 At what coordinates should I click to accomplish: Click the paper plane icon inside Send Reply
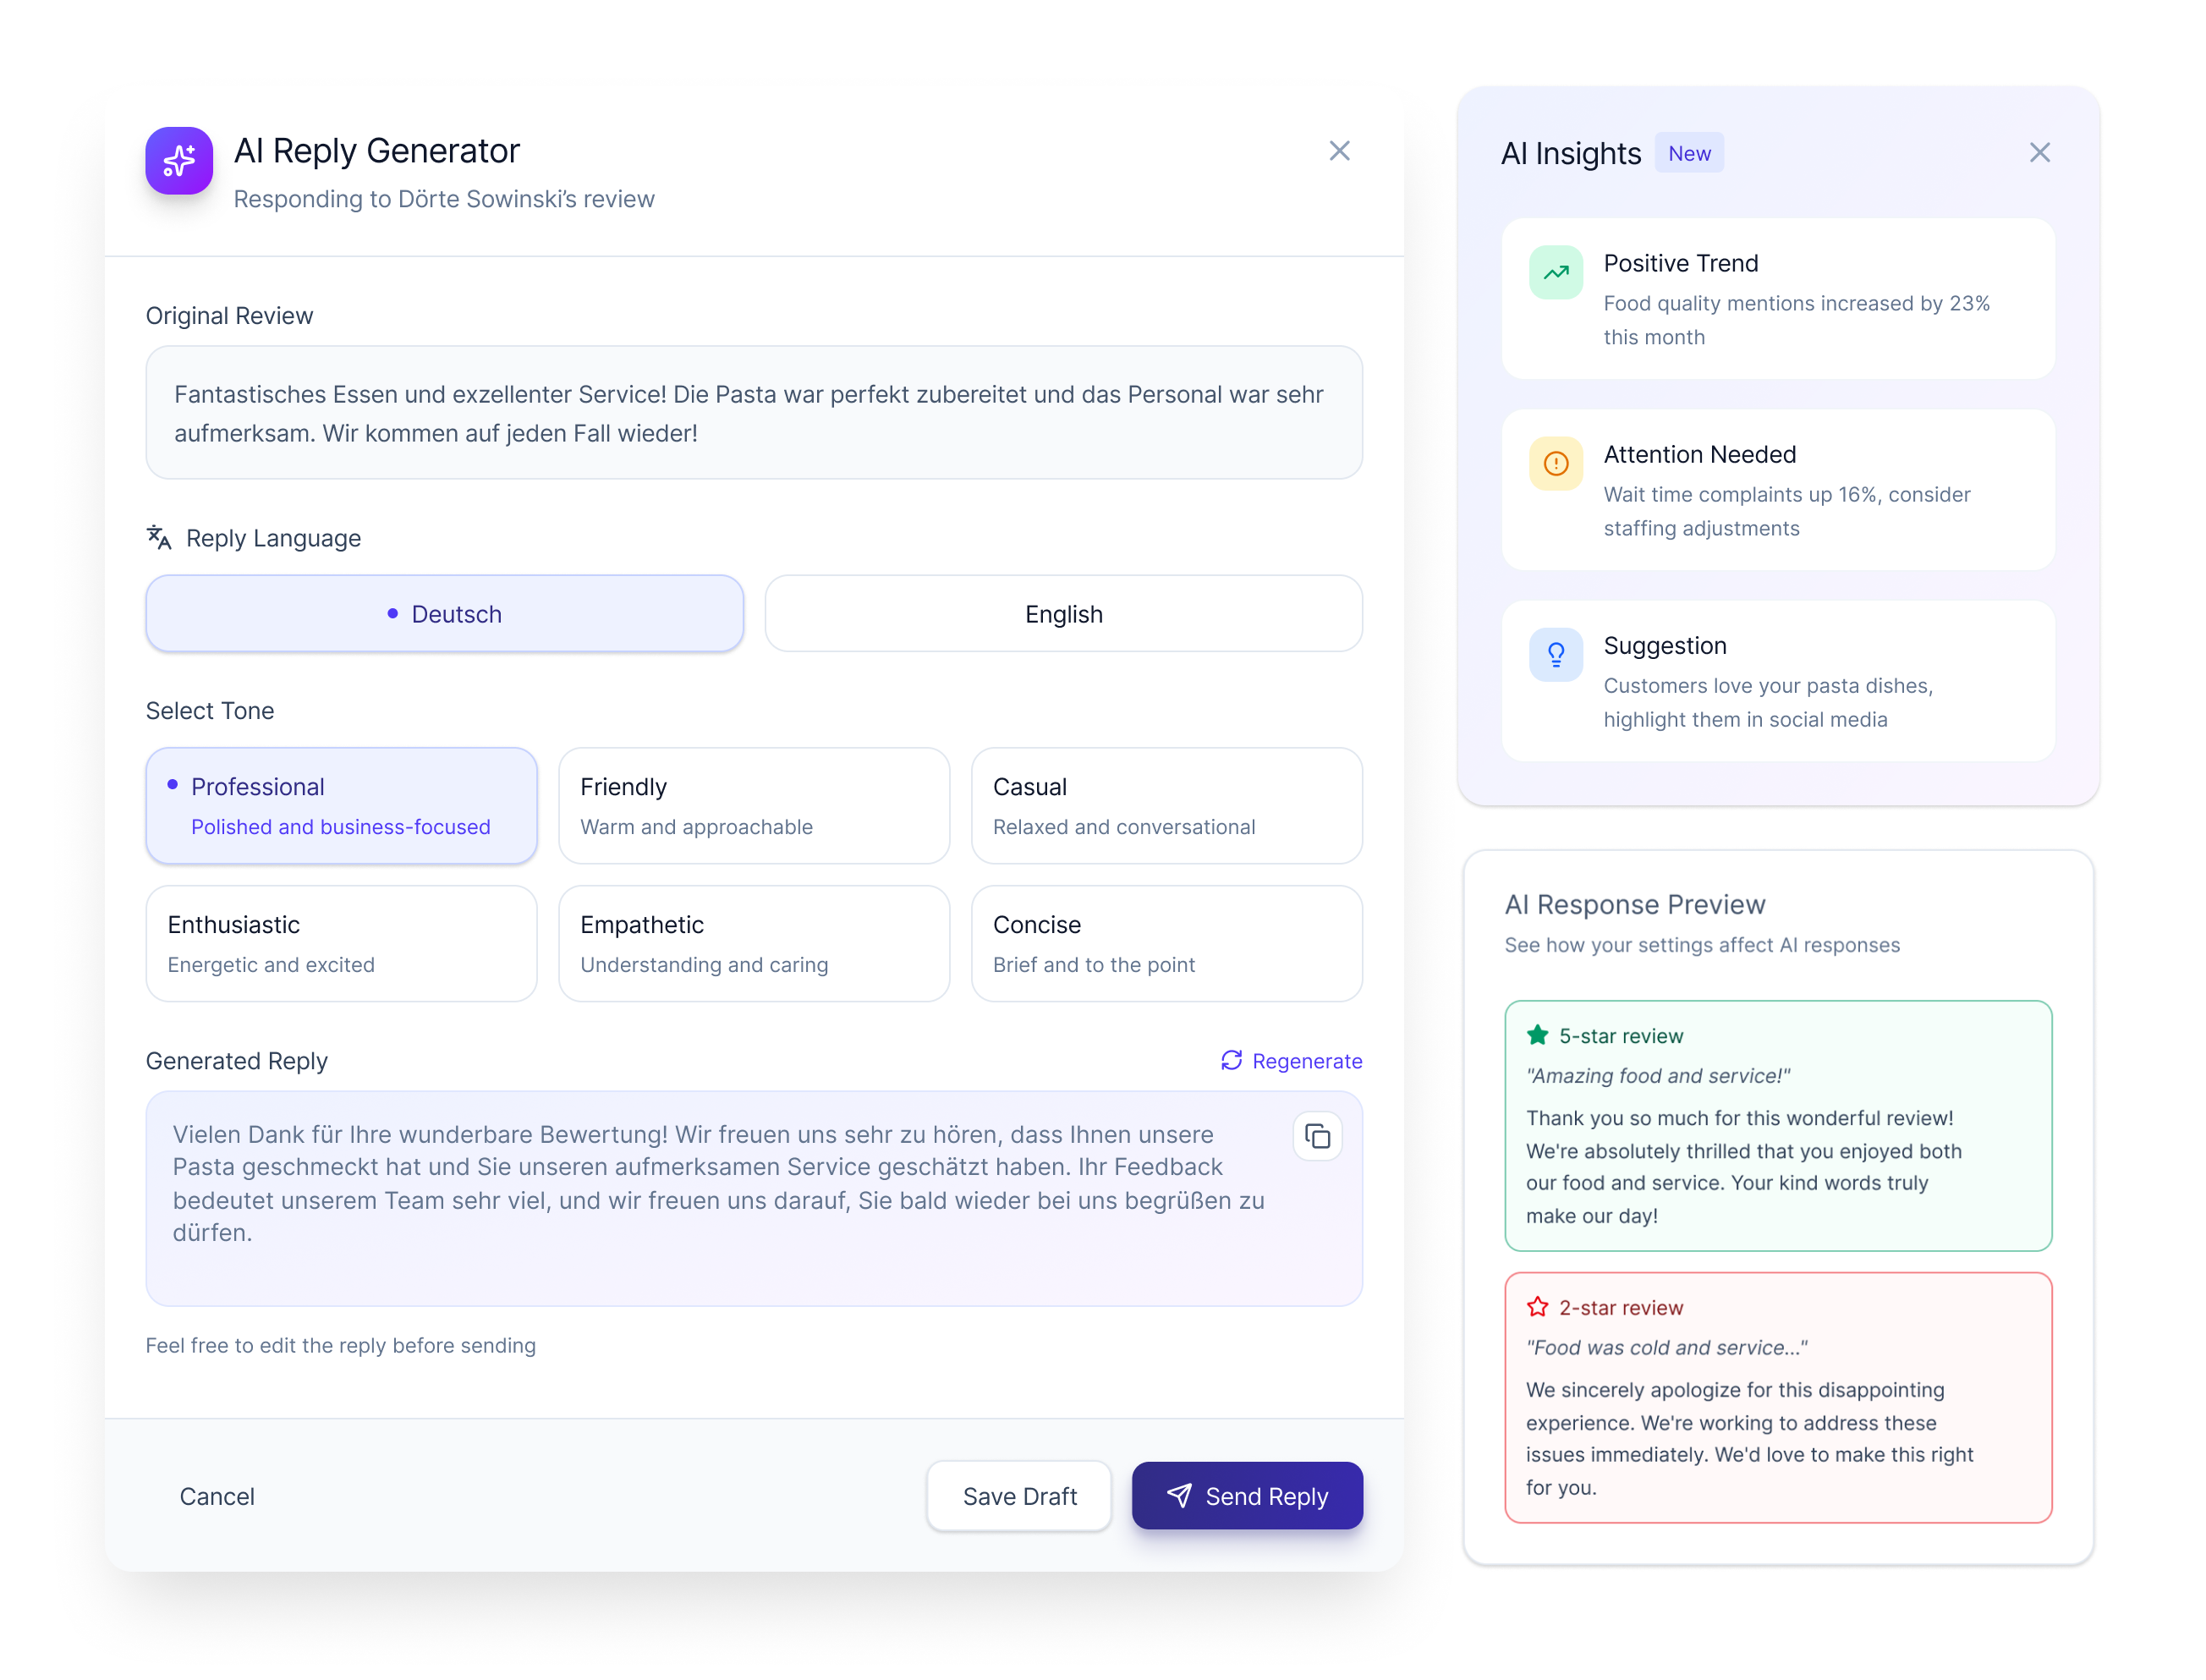tap(1181, 1496)
